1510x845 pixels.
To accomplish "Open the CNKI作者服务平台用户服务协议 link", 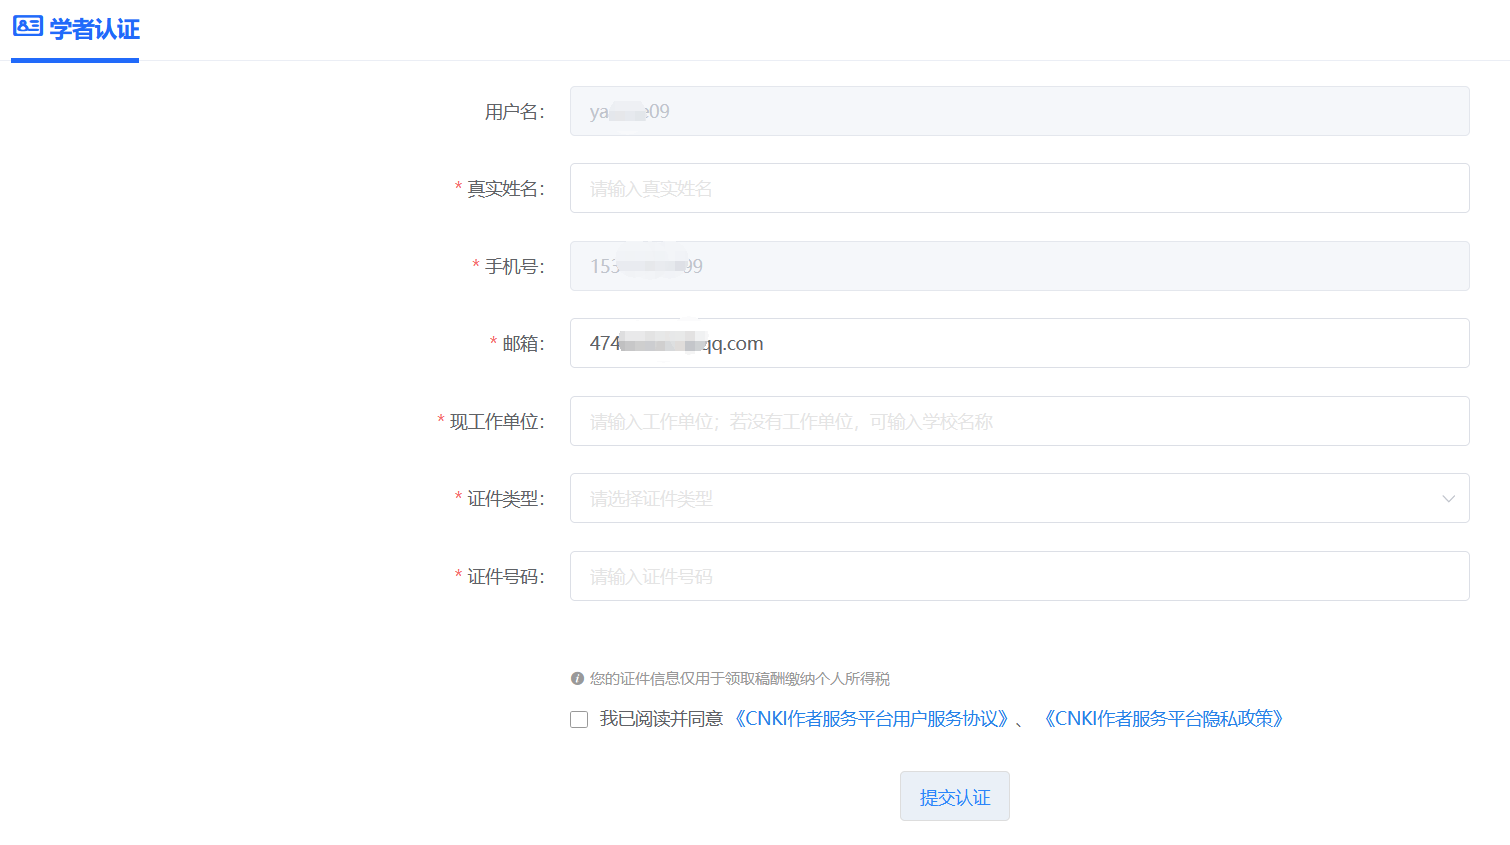I will (871, 719).
